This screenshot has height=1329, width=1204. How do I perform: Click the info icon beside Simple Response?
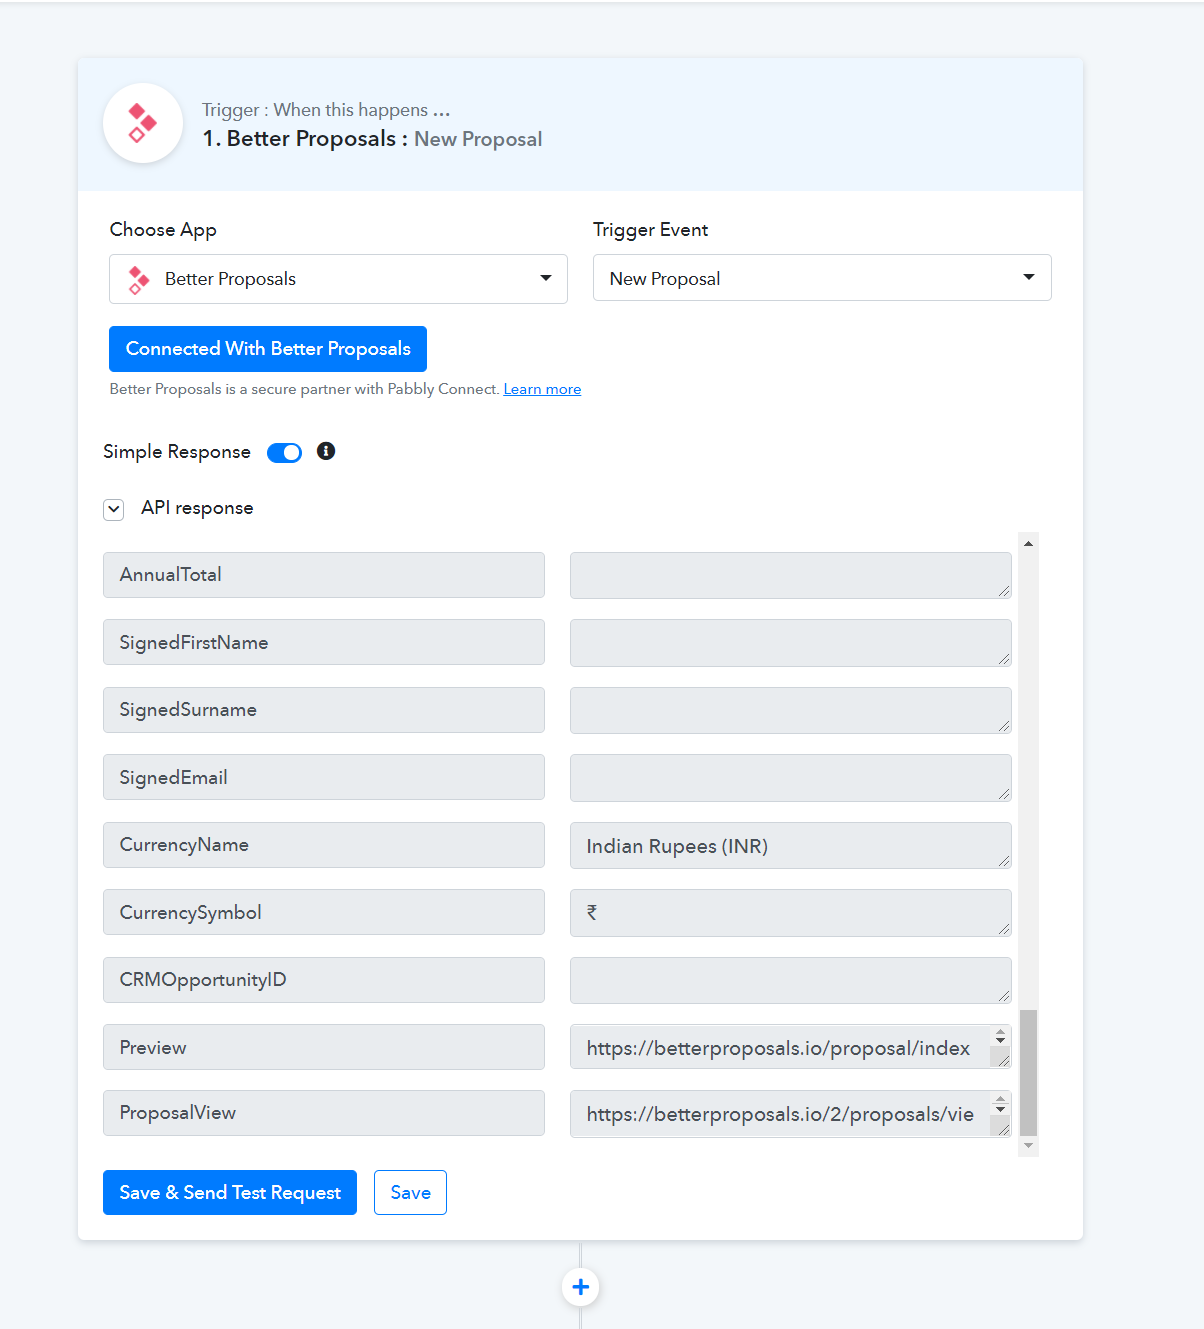326,451
